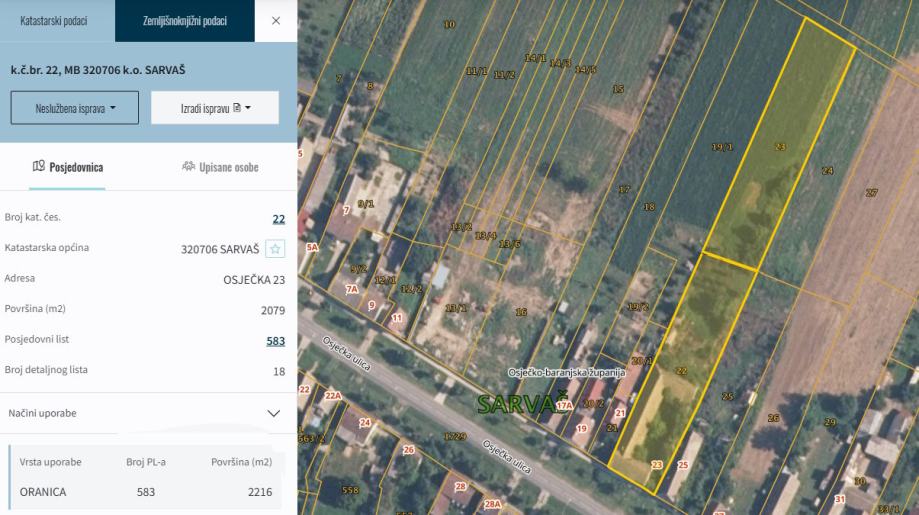Click usage area value 2216
This screenshot has height=515, width=919.
point(260,492)
